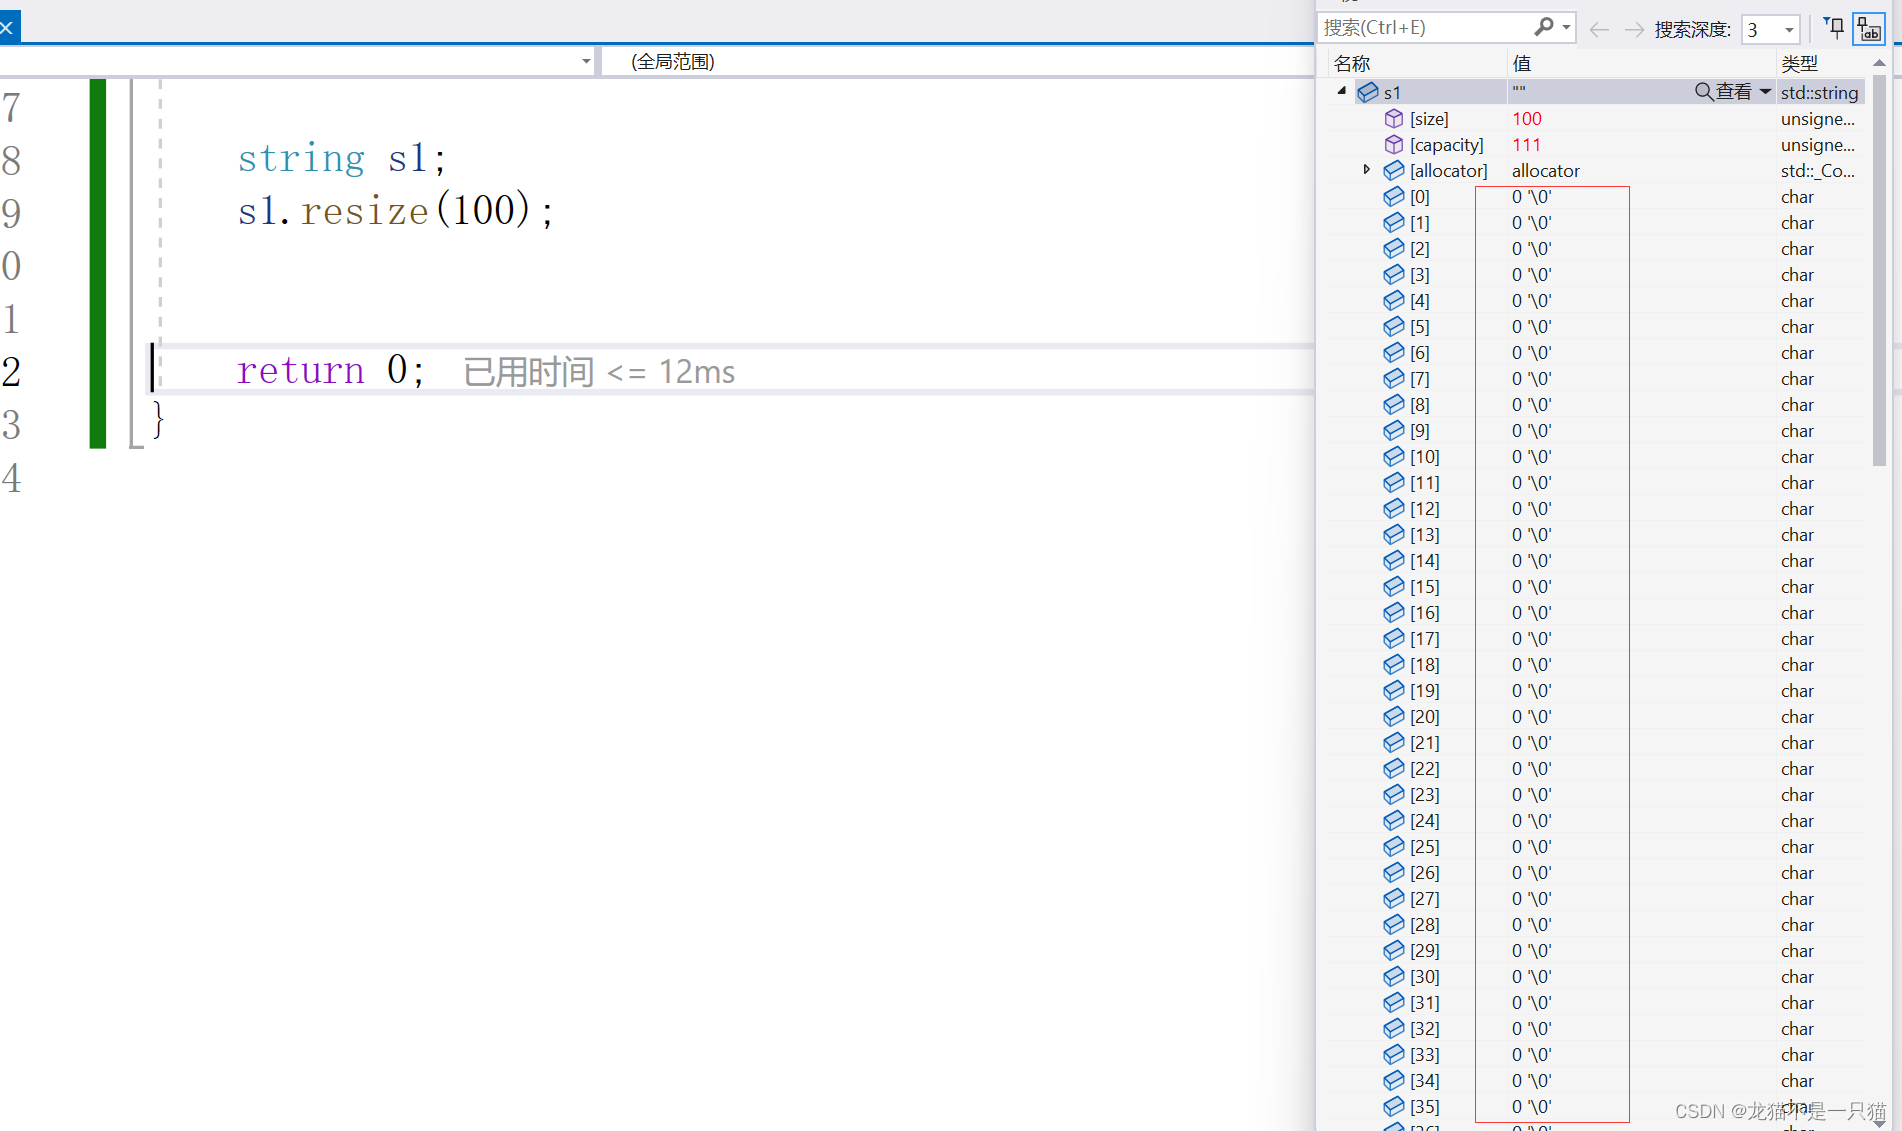Click the [capacity] property icon
The width and height of the screenshot is (1902, 1131).
point(1394,144)
